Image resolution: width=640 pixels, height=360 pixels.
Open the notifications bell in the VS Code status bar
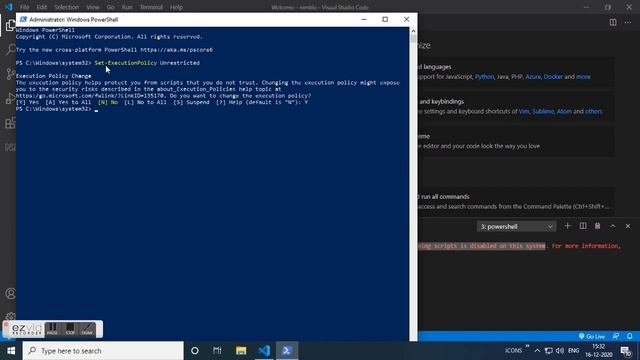click(x=629, y=336)
